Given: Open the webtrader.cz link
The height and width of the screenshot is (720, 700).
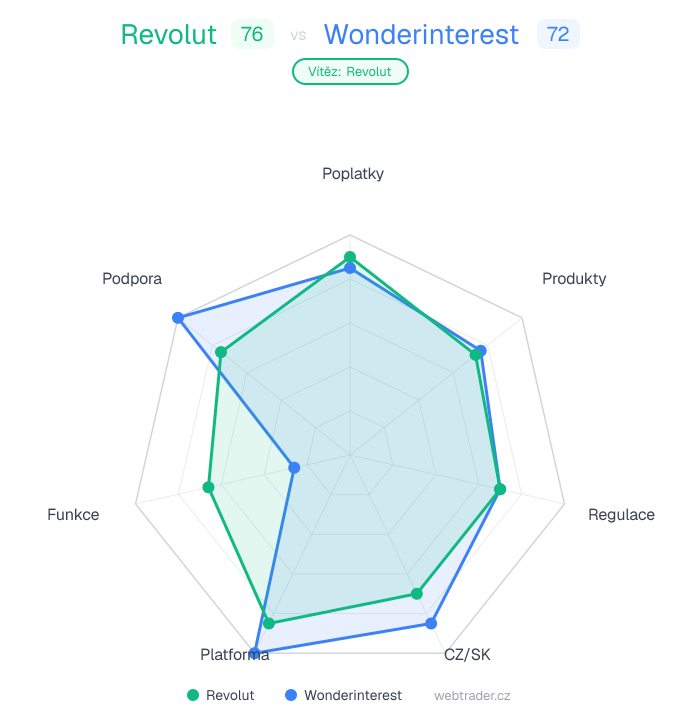Looking at the screenshot, I should tap(472, 695).
